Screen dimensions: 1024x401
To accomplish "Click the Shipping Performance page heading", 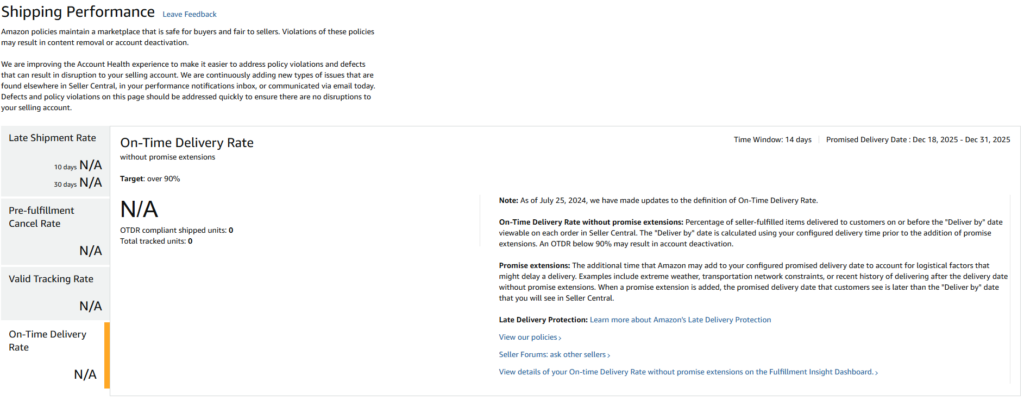I will [80, 12].
